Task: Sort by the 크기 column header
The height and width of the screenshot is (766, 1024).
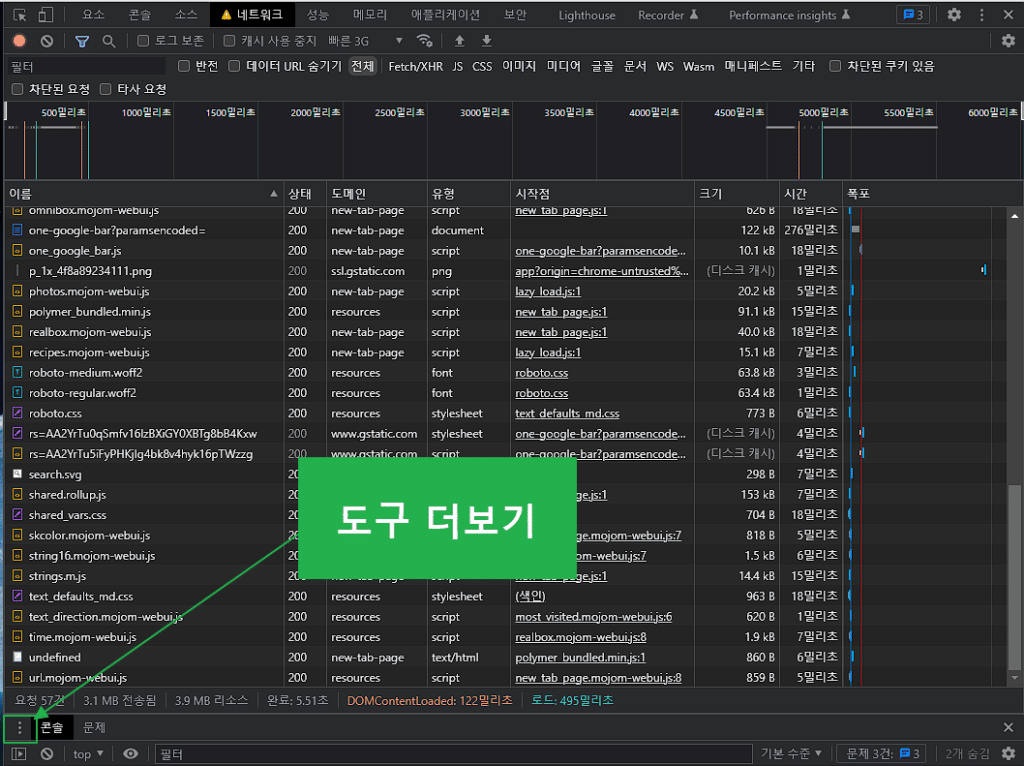Action: tap(737, 194)
